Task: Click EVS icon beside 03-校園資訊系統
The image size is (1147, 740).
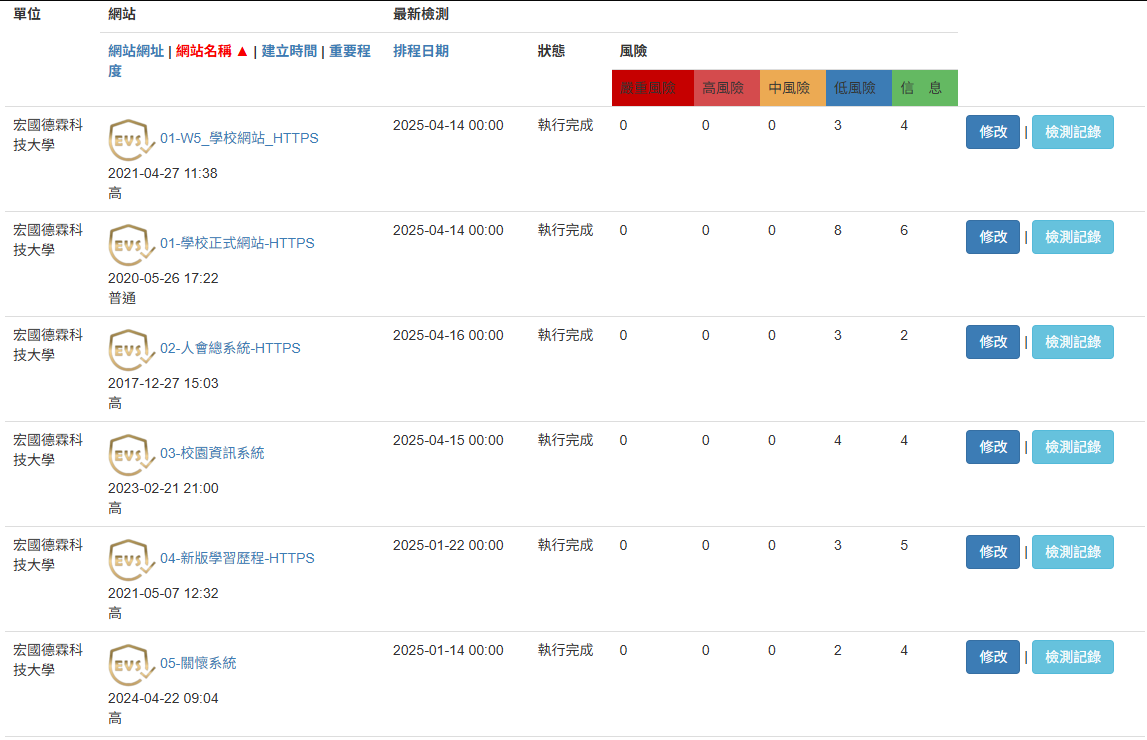Action: (132, 454)
